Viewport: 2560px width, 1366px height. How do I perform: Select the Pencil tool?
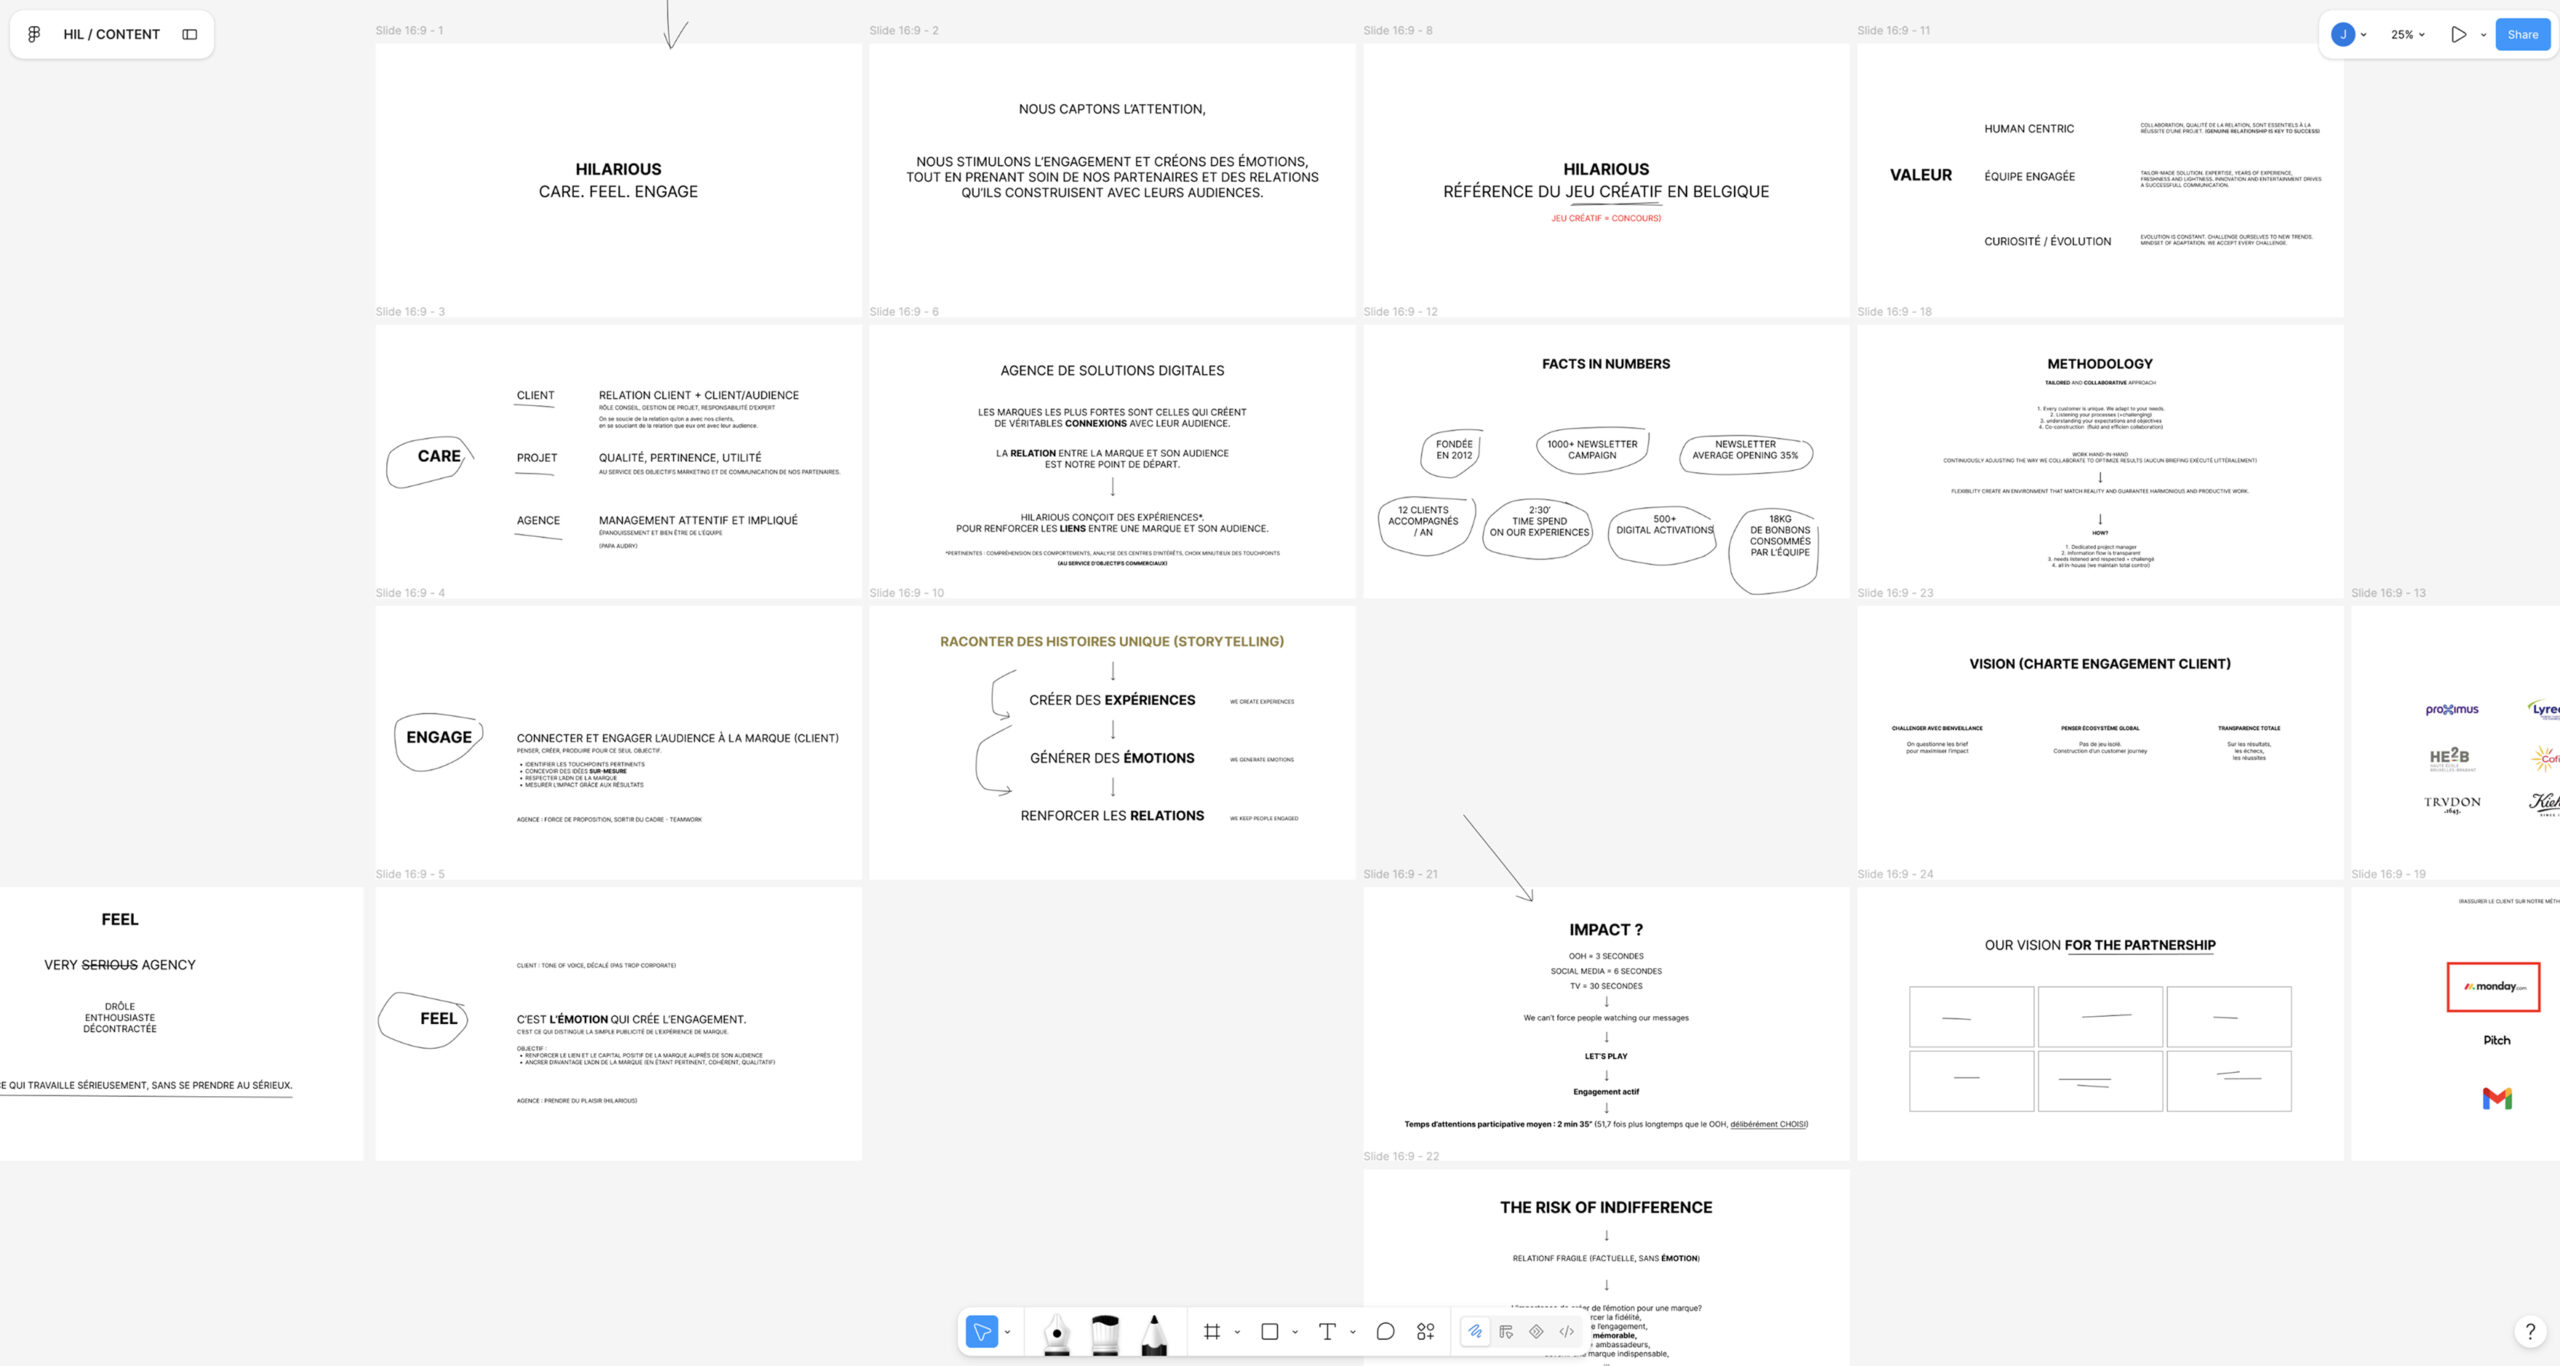pyautogui.click(x=1154, y=1333)
